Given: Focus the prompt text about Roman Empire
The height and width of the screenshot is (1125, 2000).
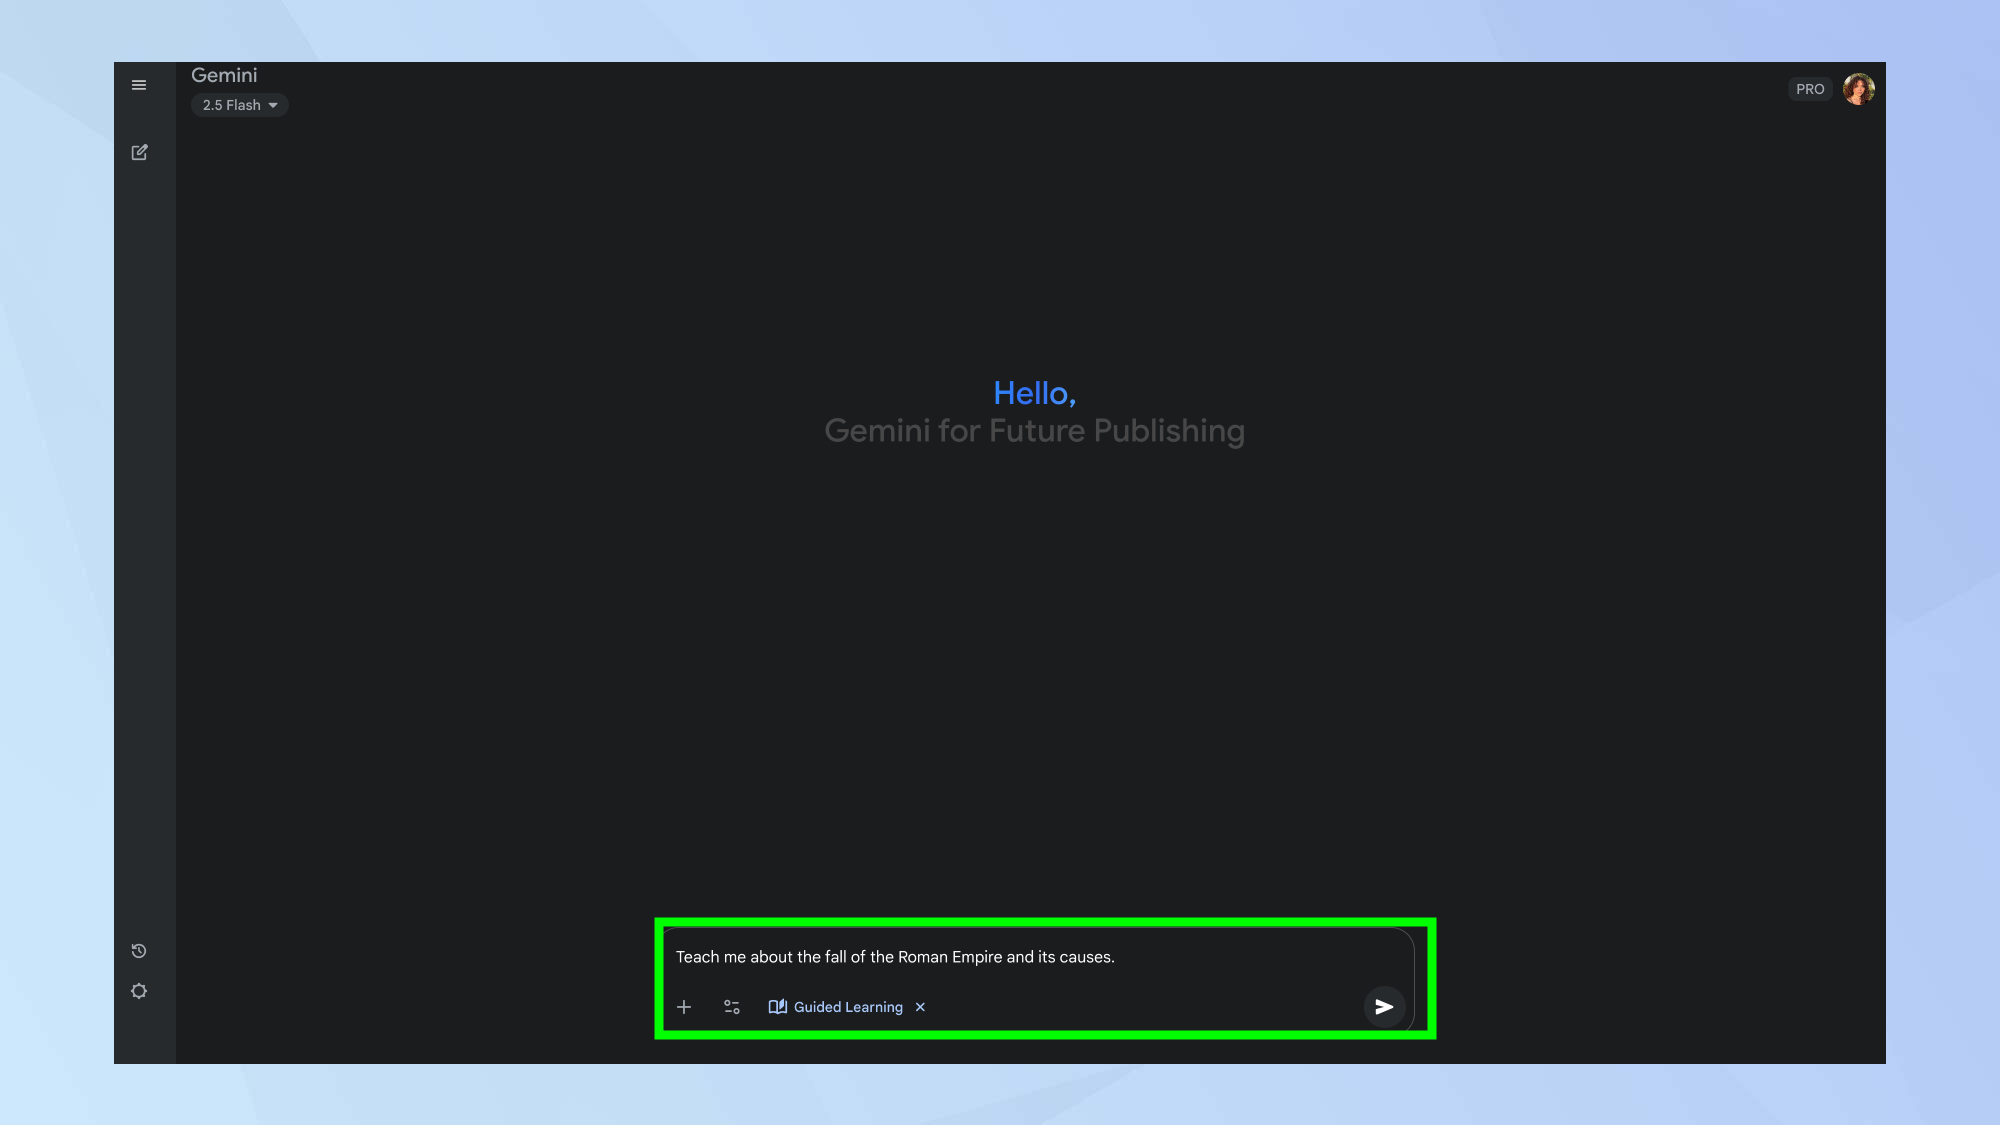Looking at the screenshot, I should [x=895, y=957].
